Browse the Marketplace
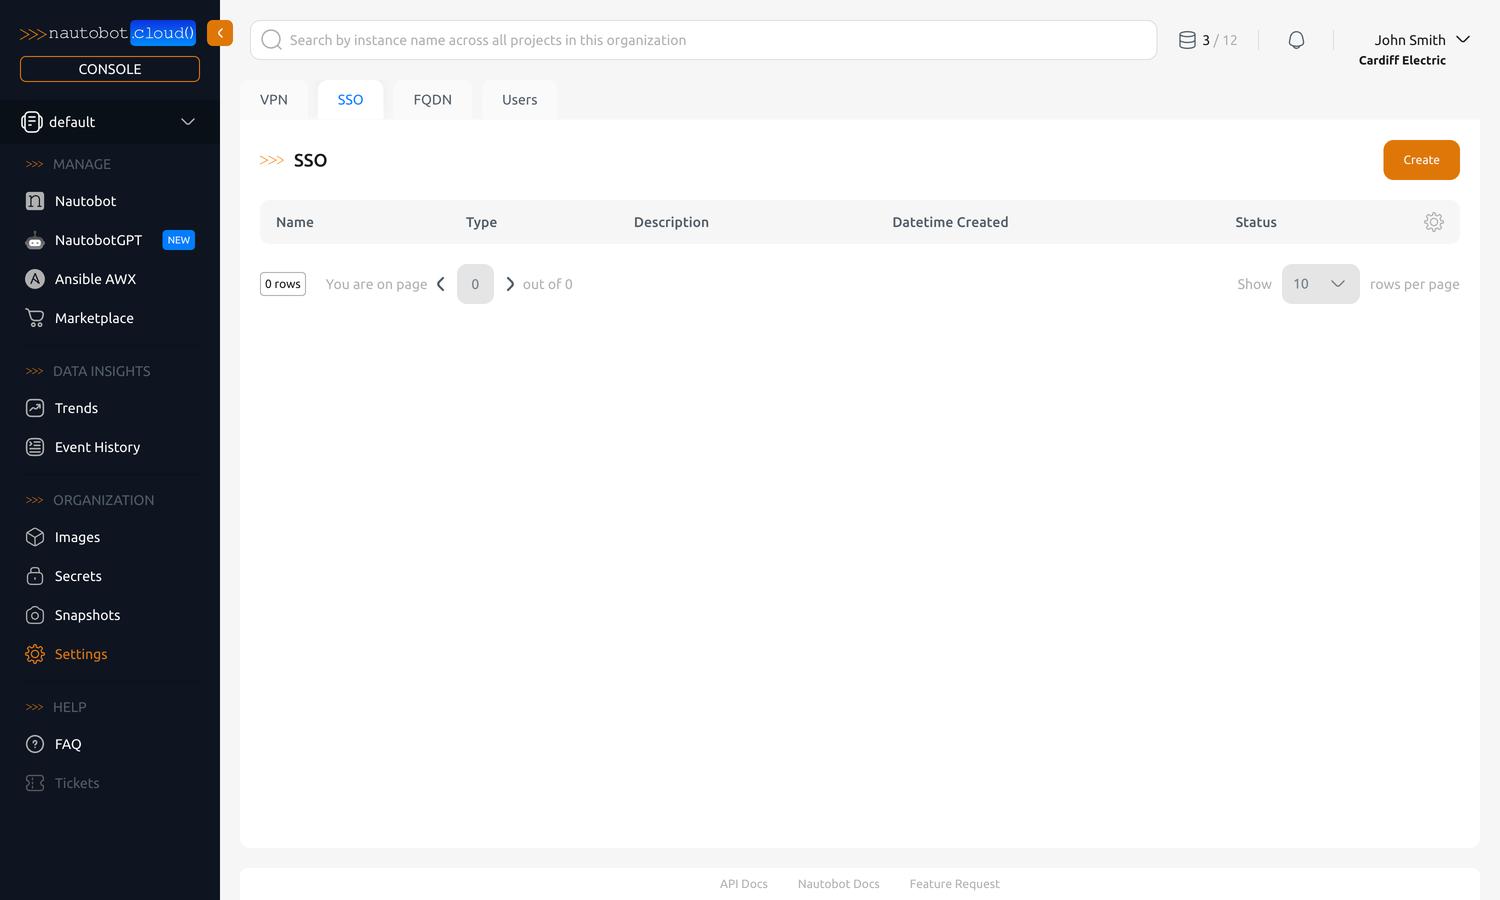 click(94, 318)
